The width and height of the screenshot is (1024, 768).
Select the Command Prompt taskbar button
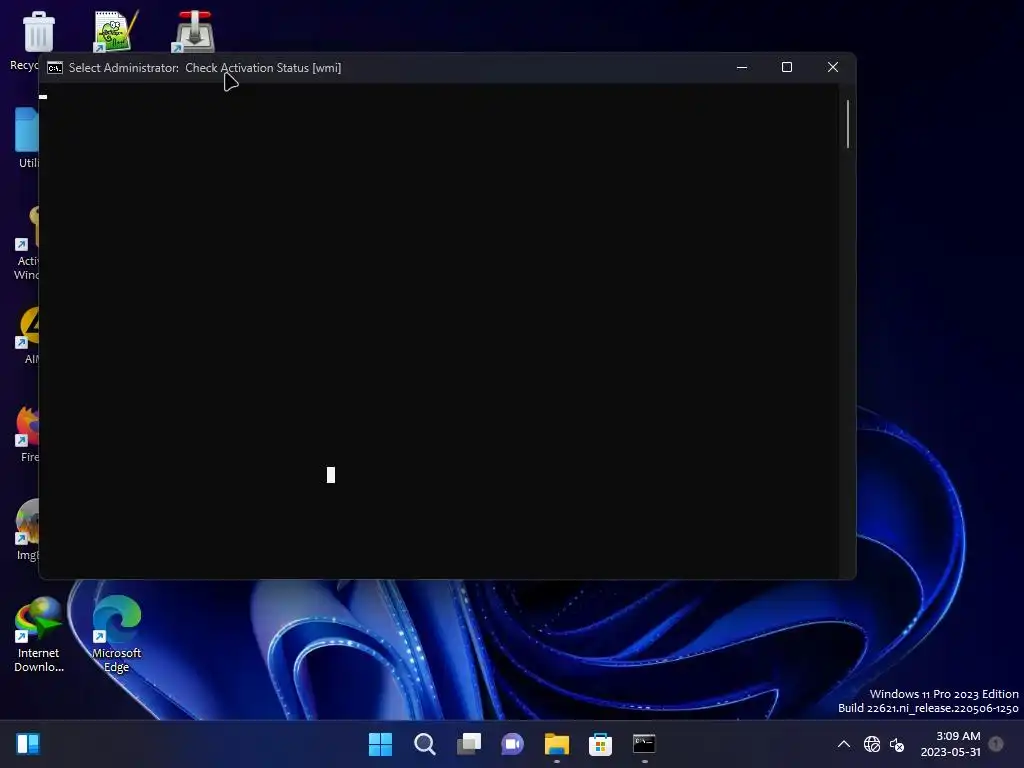click(644, 744)
